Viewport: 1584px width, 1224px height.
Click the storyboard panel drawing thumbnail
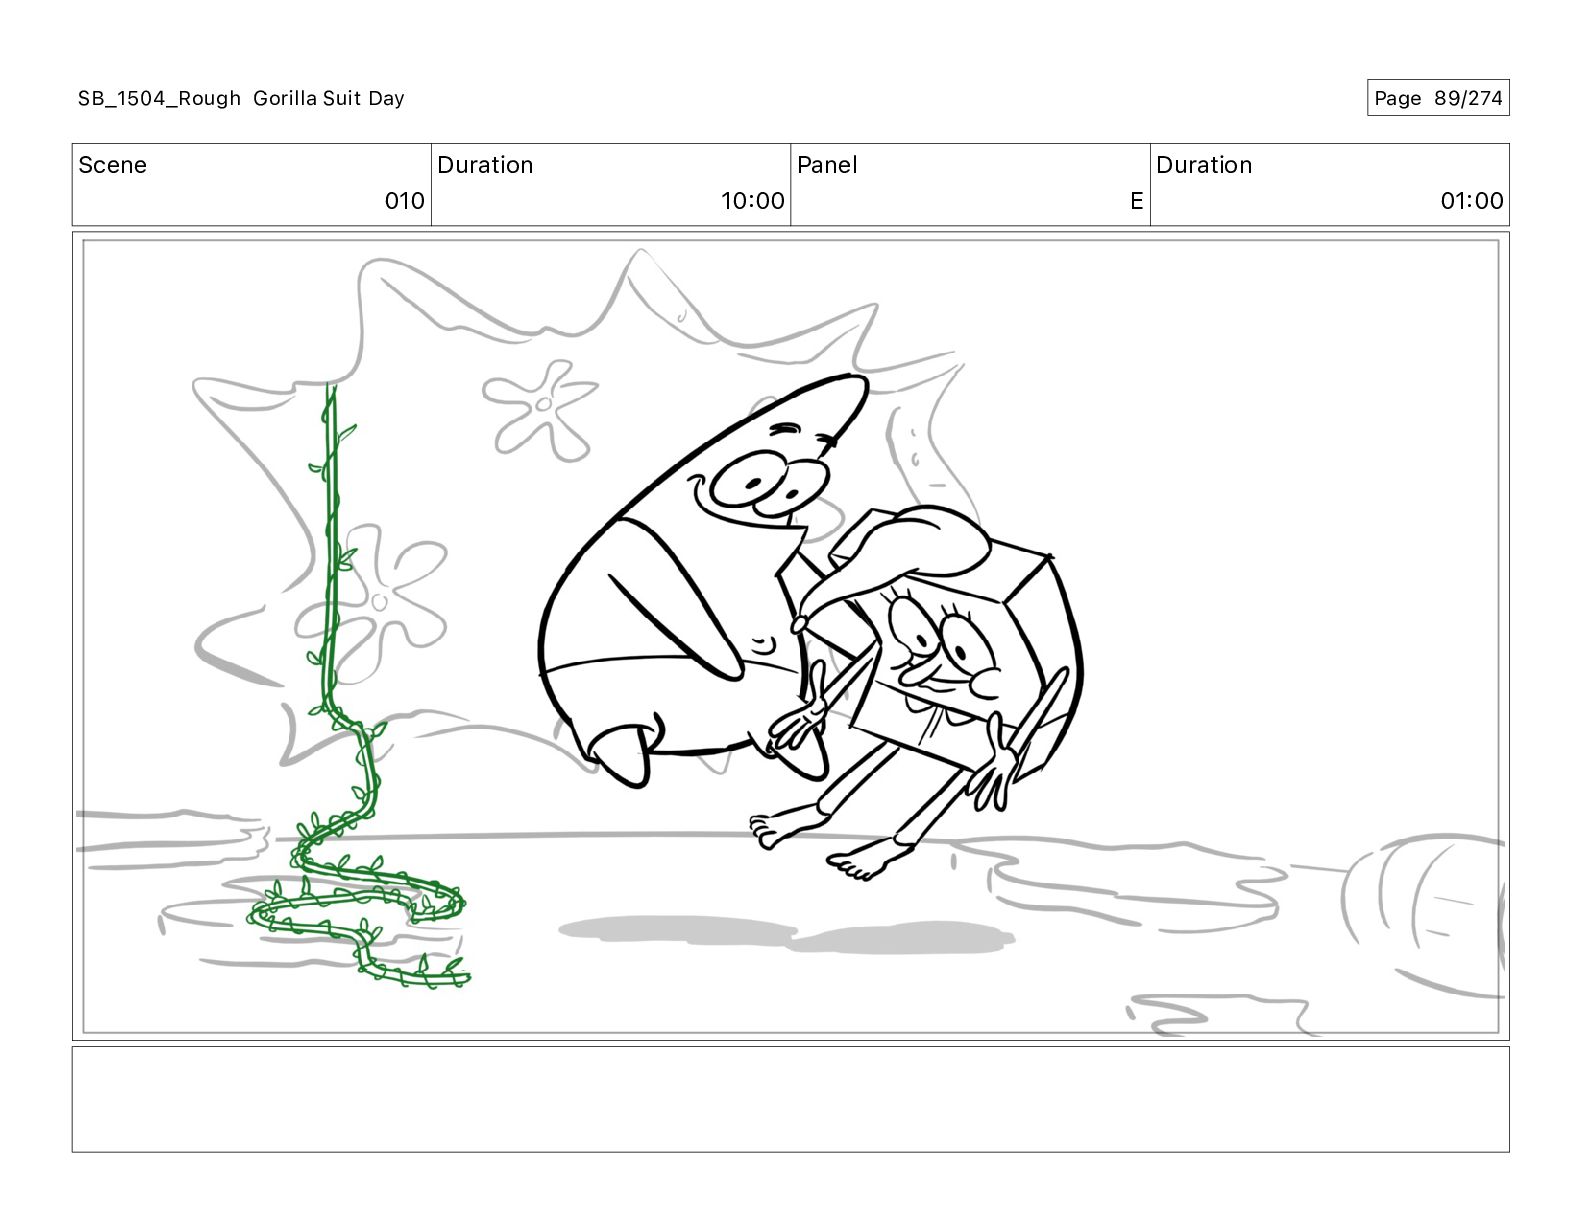[790, 636]
